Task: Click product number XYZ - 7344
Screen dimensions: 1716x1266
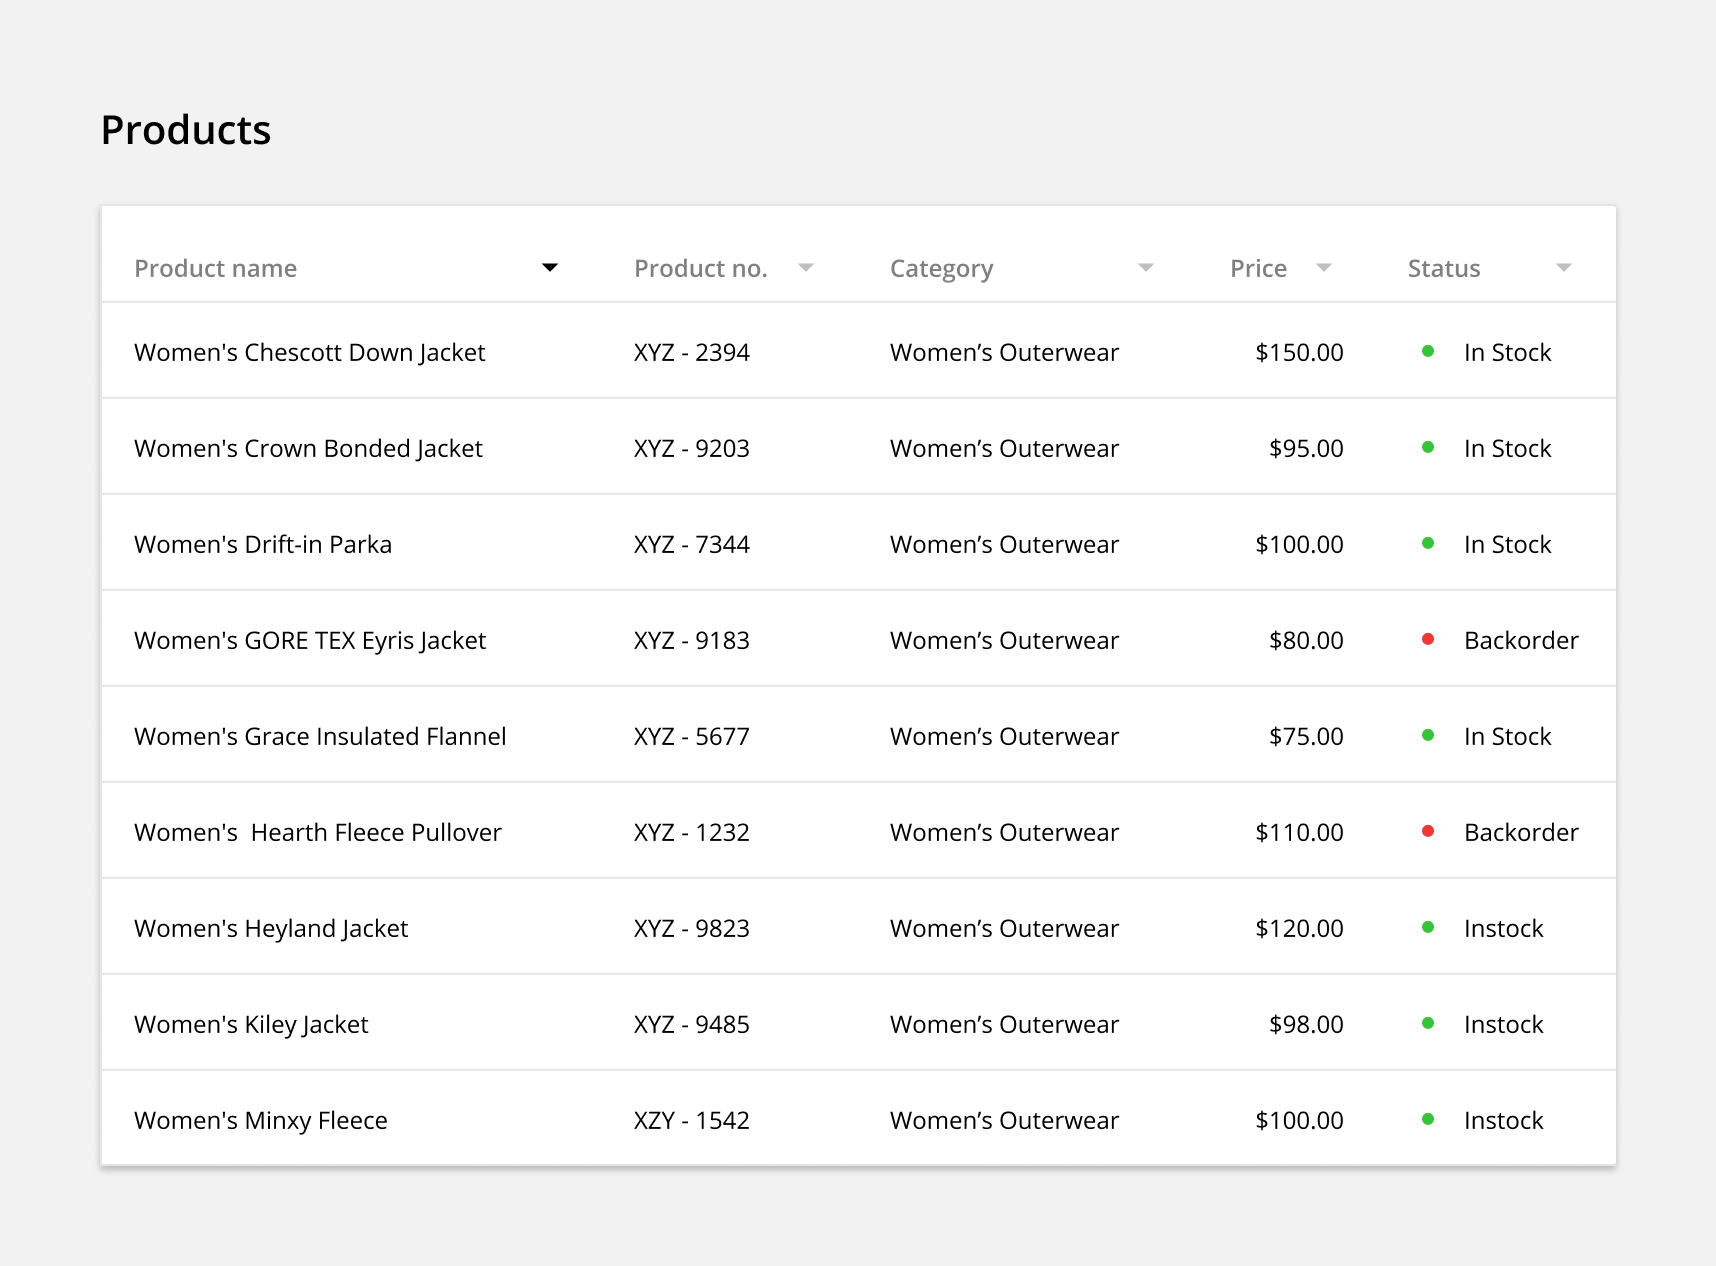Action: point(692,544)
